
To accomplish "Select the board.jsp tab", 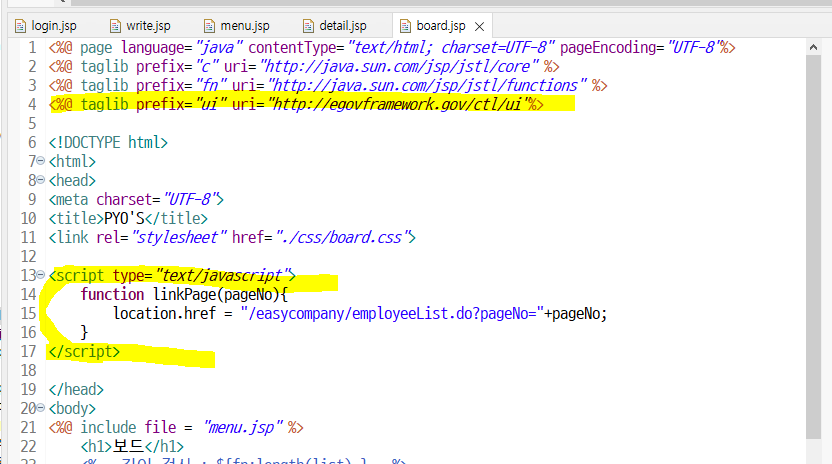I will pyautogui.click(x=440, y=25).
